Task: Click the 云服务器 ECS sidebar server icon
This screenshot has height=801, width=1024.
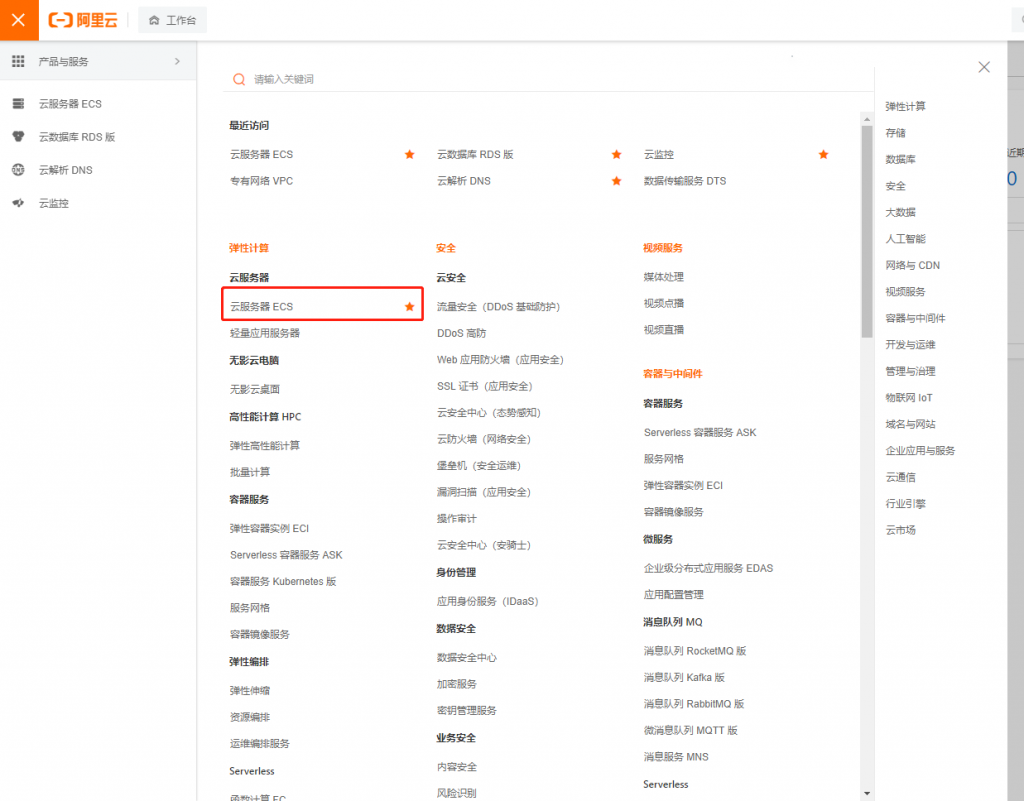Action: pyautogui.click(x=18, y=104)
